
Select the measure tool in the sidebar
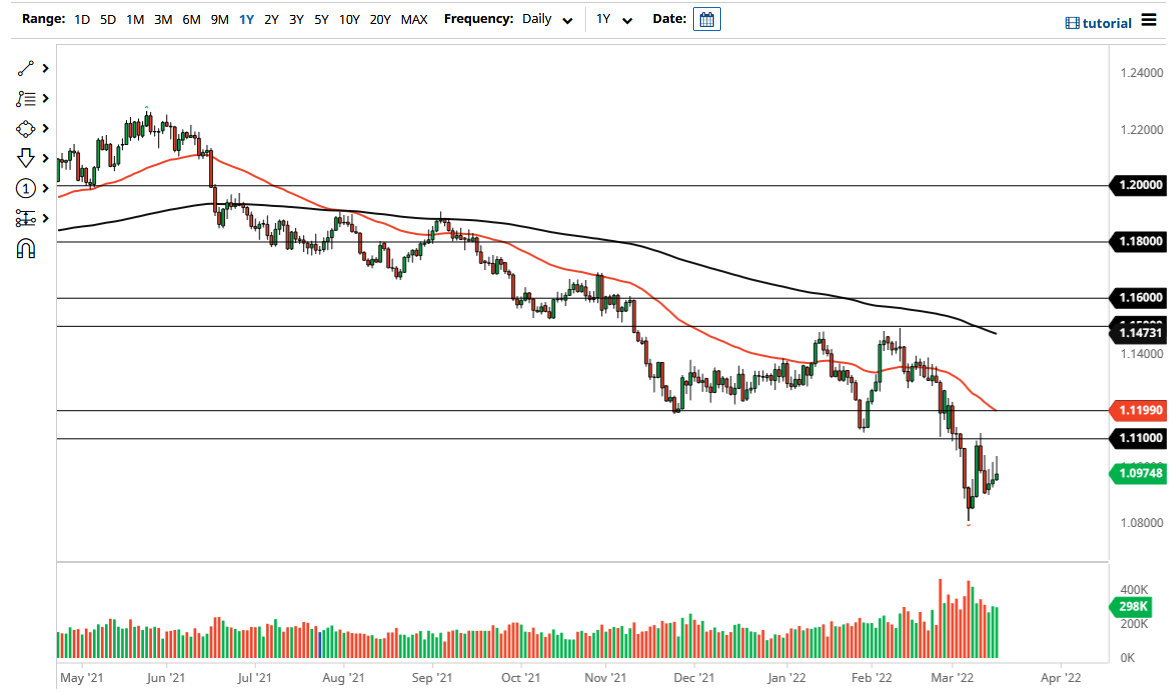coord(24,218)
